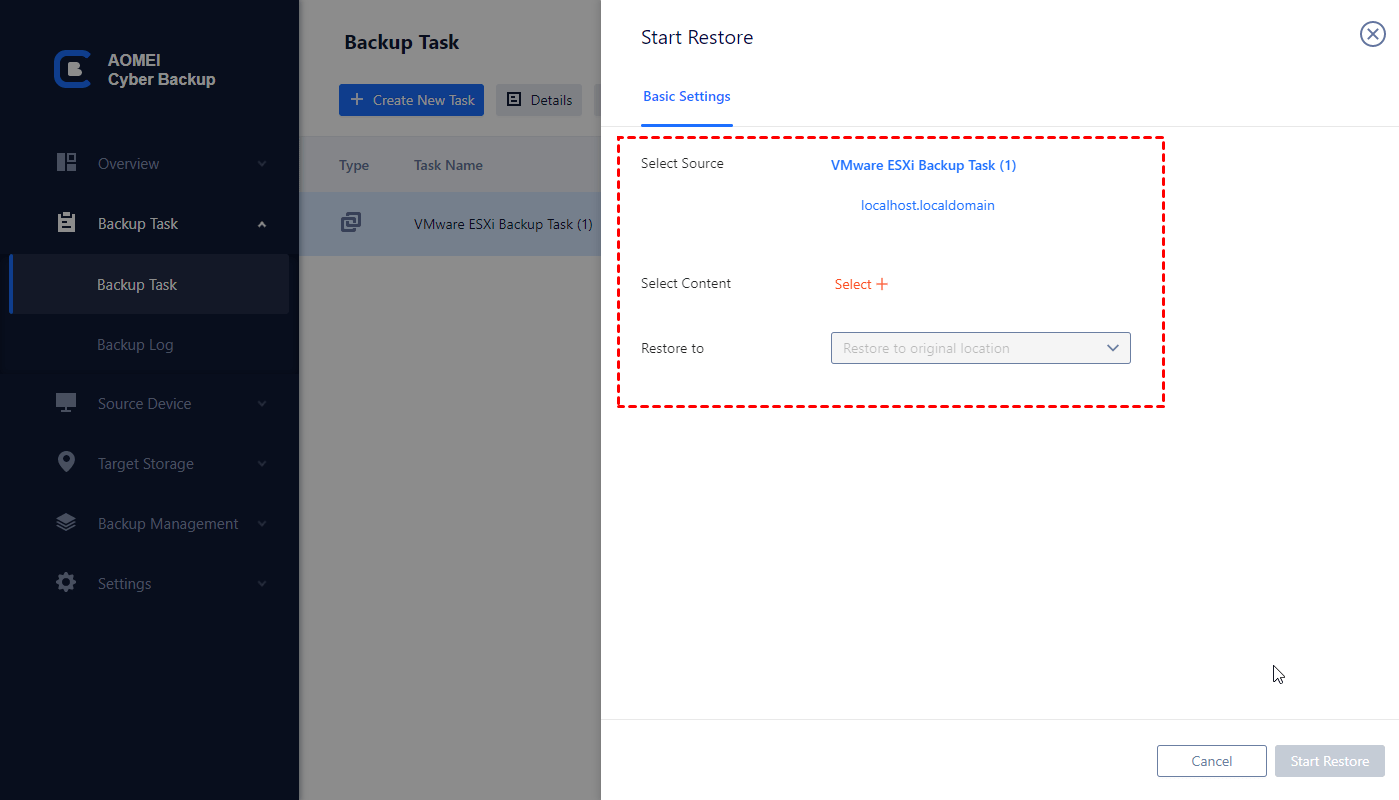Open the Backup Management sidebar item
Image resolution: width=1399 pixels, height=800 pixels.
click(x=149, y=524)
